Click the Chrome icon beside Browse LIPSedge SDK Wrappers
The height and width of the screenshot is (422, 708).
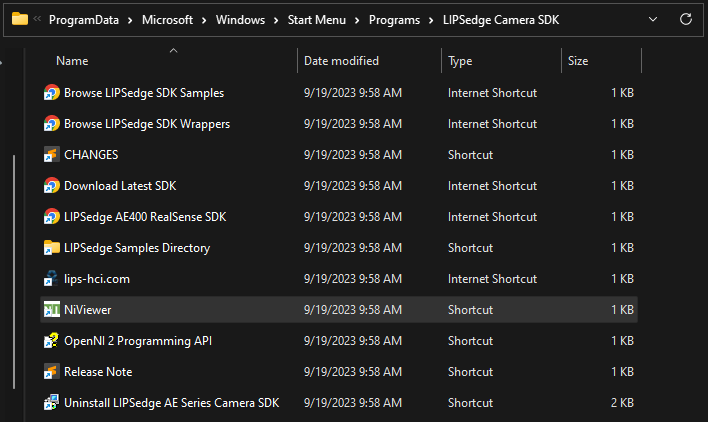(51, 124)
